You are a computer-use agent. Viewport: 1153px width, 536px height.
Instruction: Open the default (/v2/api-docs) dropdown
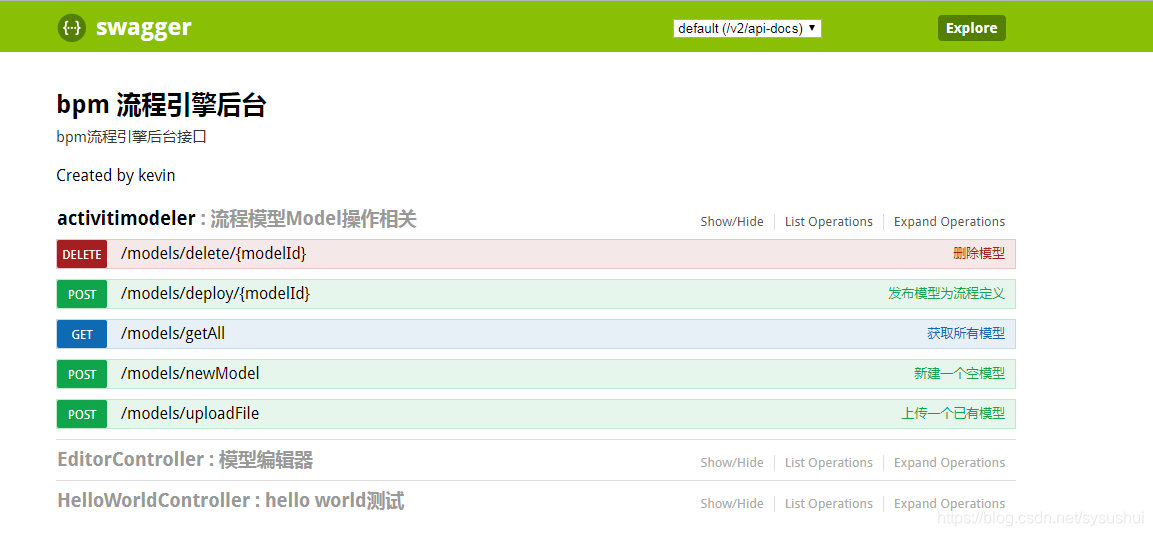pos(747,29)
